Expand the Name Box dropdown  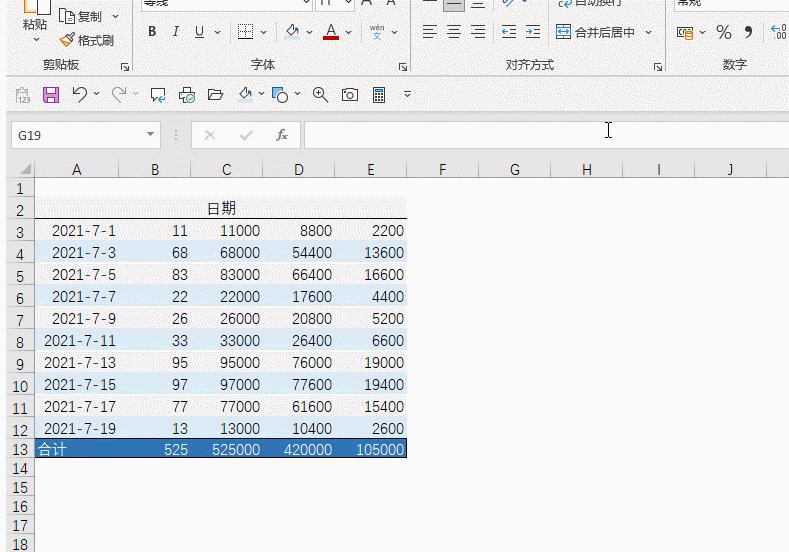pos(151,135)
